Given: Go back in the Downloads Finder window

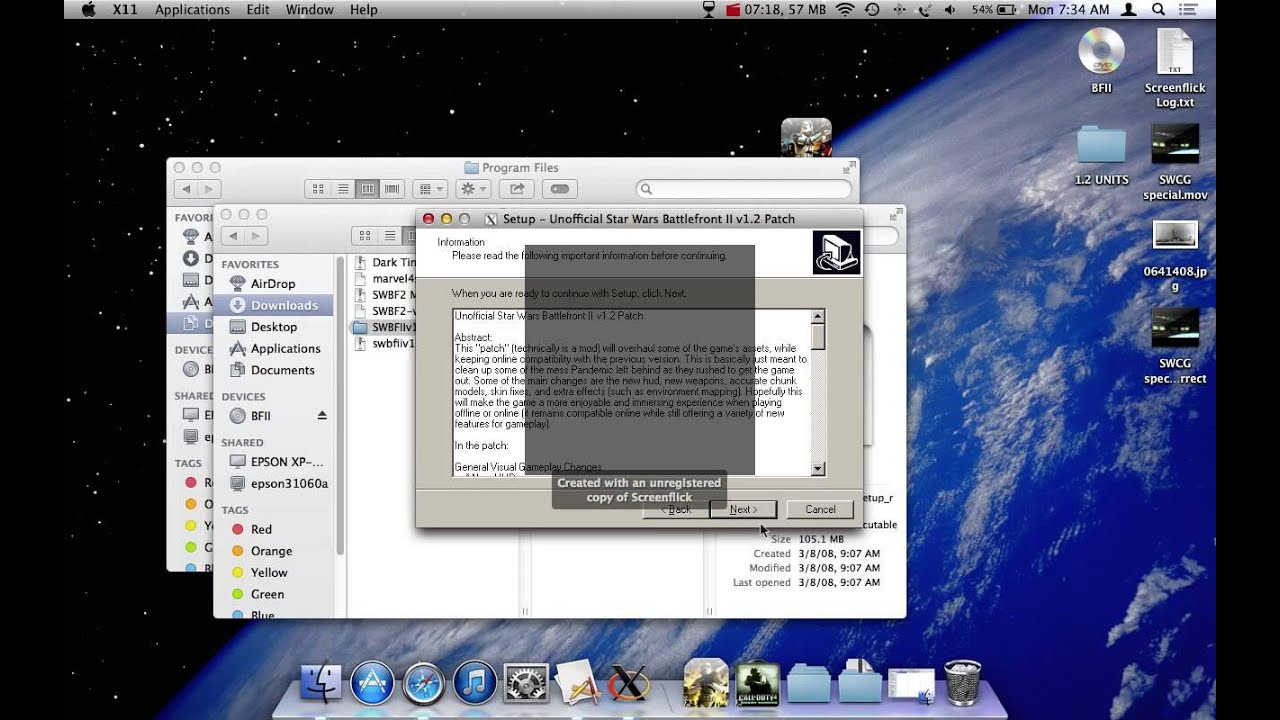Looking at the screenshot, I should [x=232, y=236].
